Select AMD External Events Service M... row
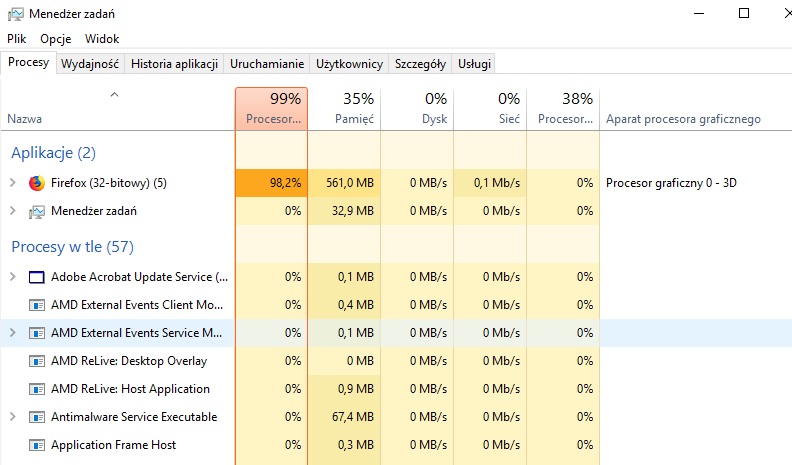The image size is (792, 465). [x=396, y=333]
